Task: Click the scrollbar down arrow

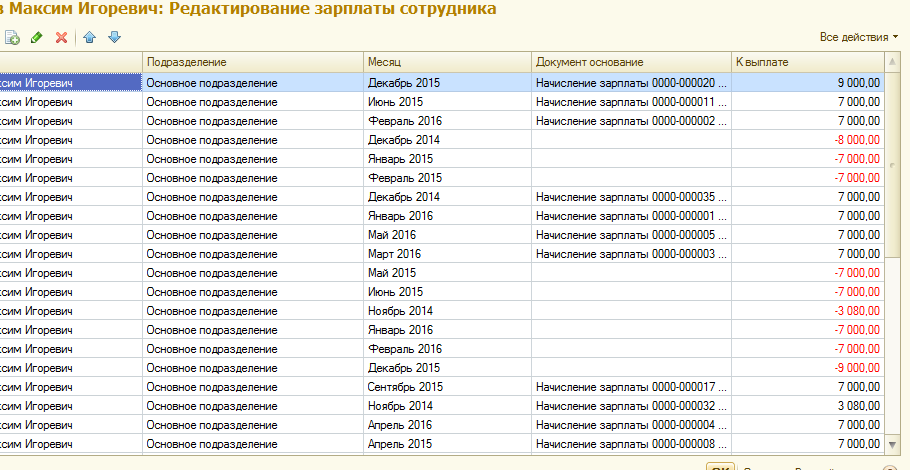Action: [x=893, y=442]
